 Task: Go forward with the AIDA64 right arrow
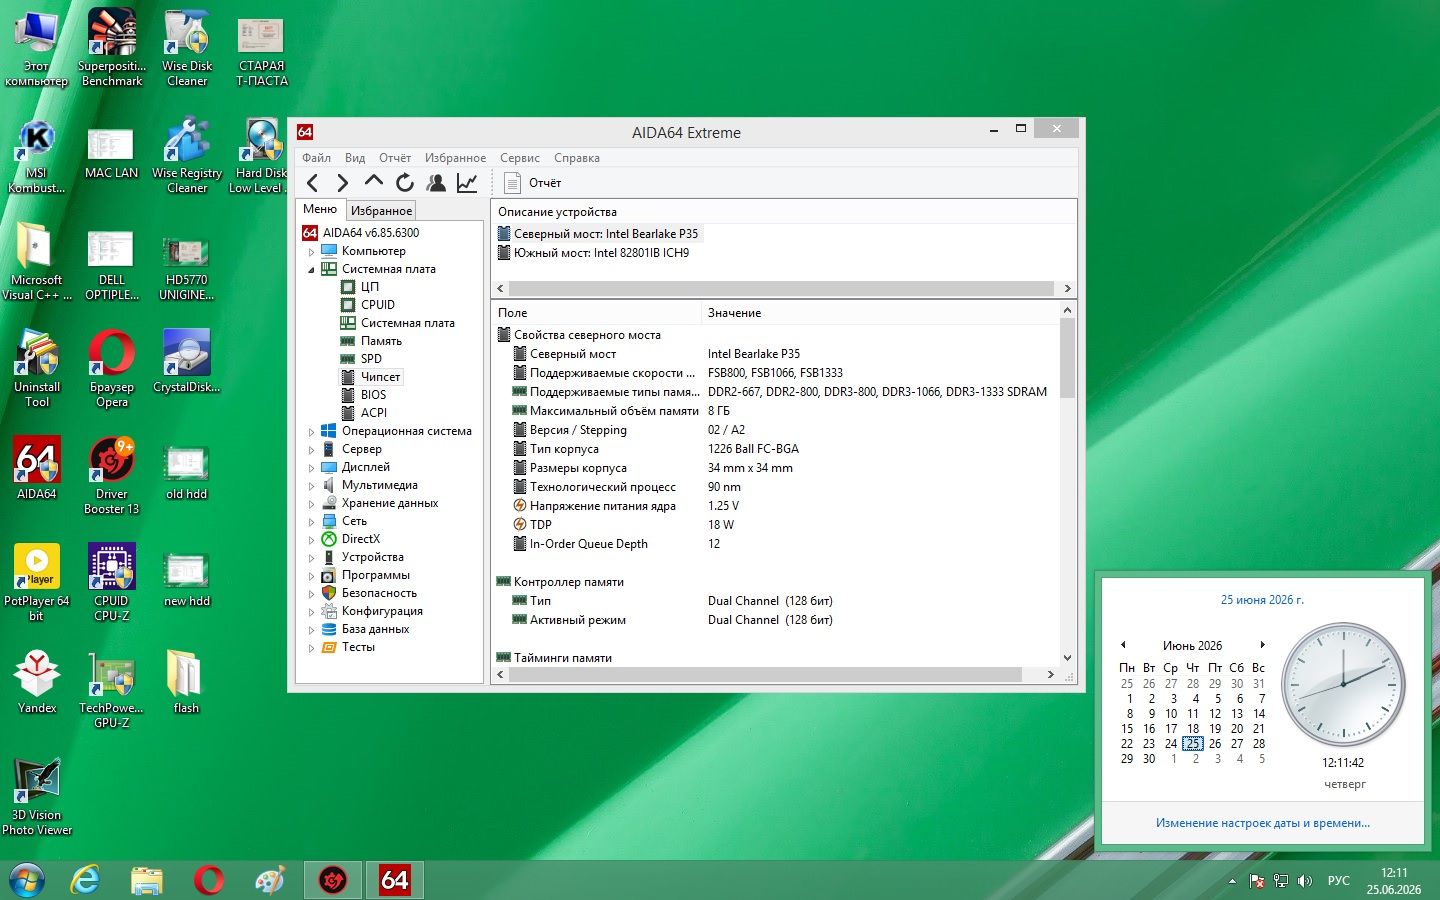(x=343, y=182)
